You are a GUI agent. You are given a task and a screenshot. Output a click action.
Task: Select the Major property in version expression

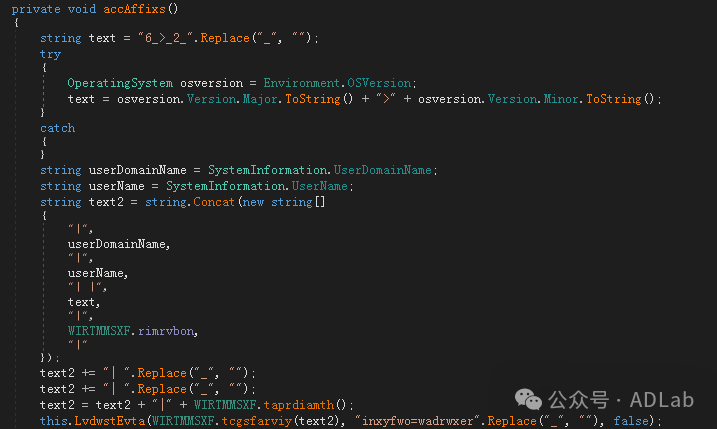tap(259, 99)
